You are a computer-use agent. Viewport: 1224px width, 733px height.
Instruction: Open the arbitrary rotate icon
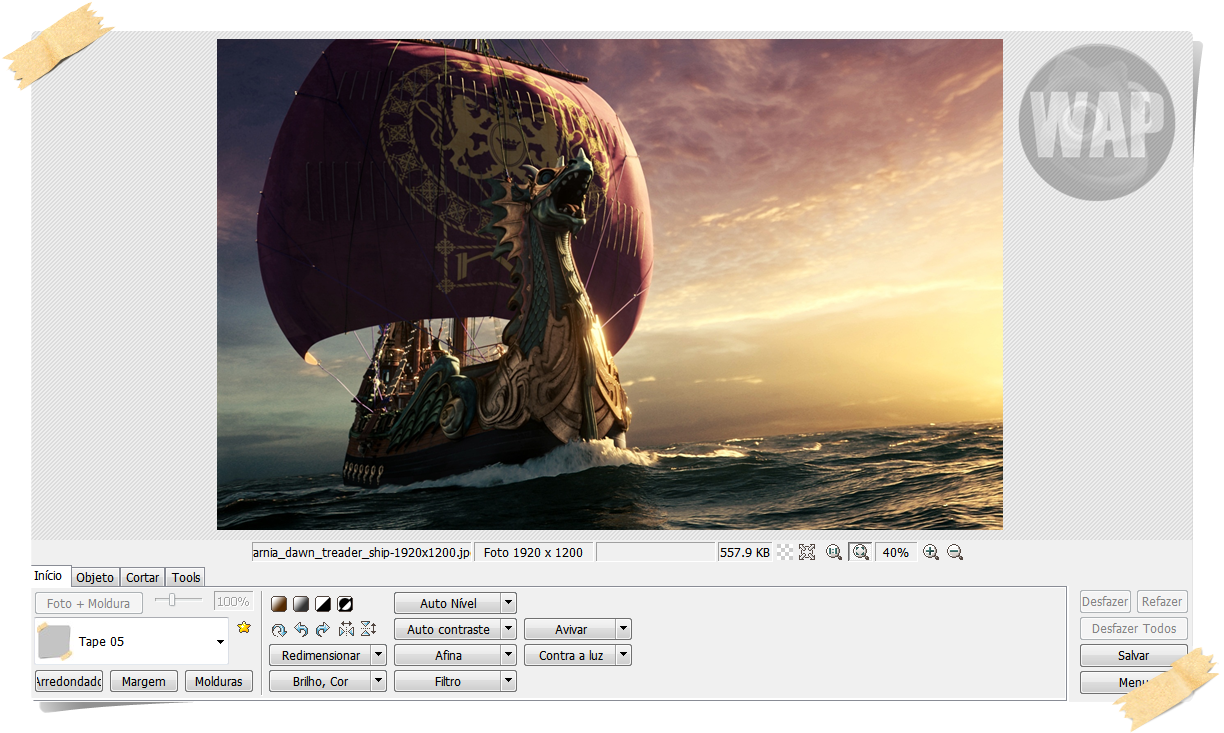click(279, 629)
